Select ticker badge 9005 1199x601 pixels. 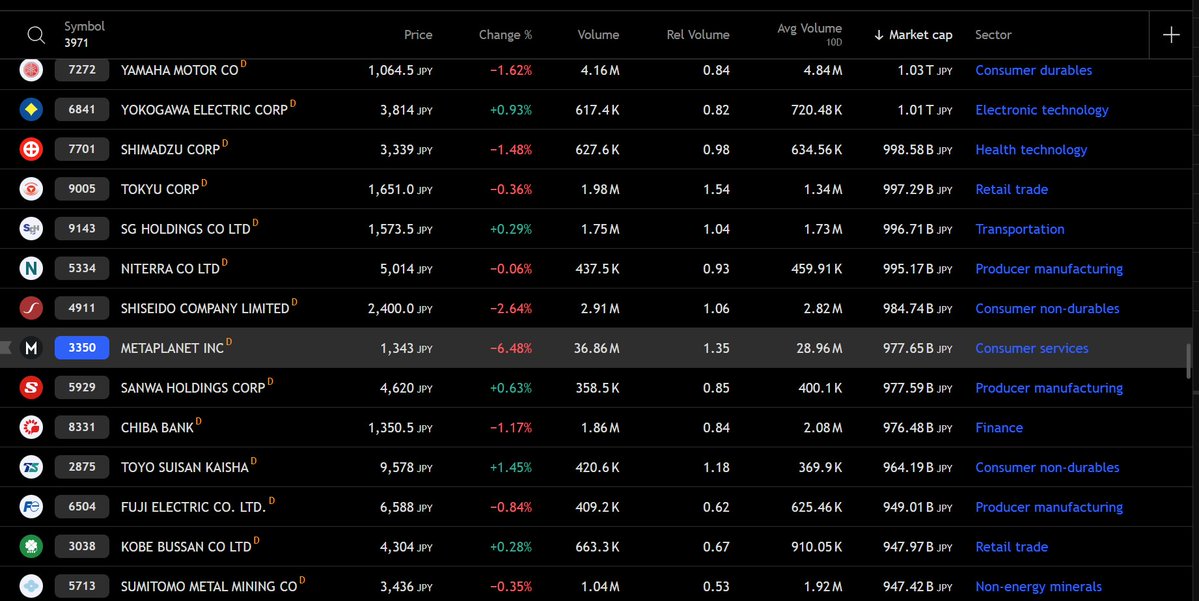82,189
